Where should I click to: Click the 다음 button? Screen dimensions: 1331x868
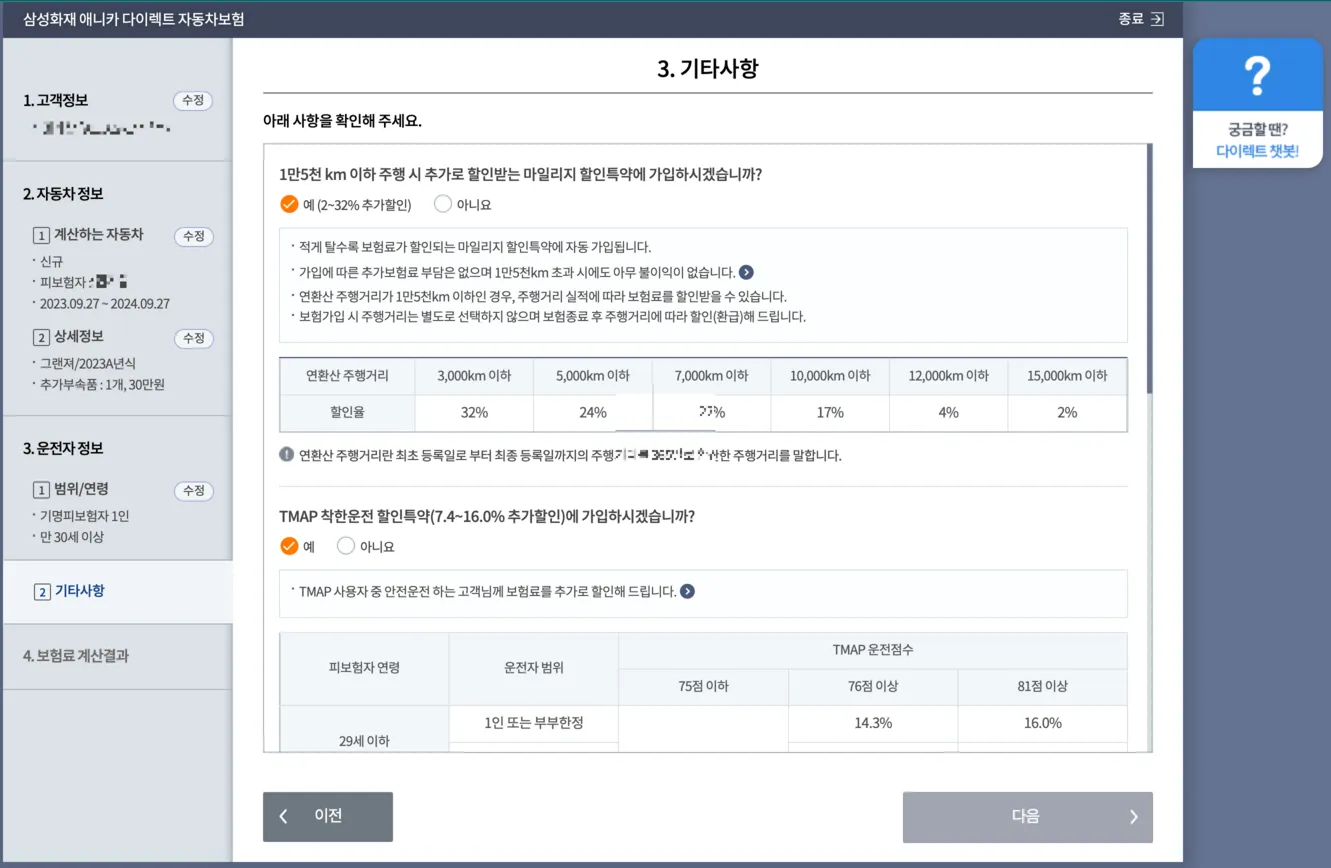point(1027,816)
